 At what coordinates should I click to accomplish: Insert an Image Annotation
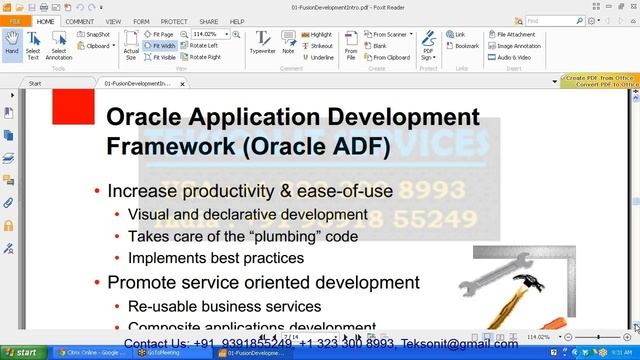pos(514,46)
